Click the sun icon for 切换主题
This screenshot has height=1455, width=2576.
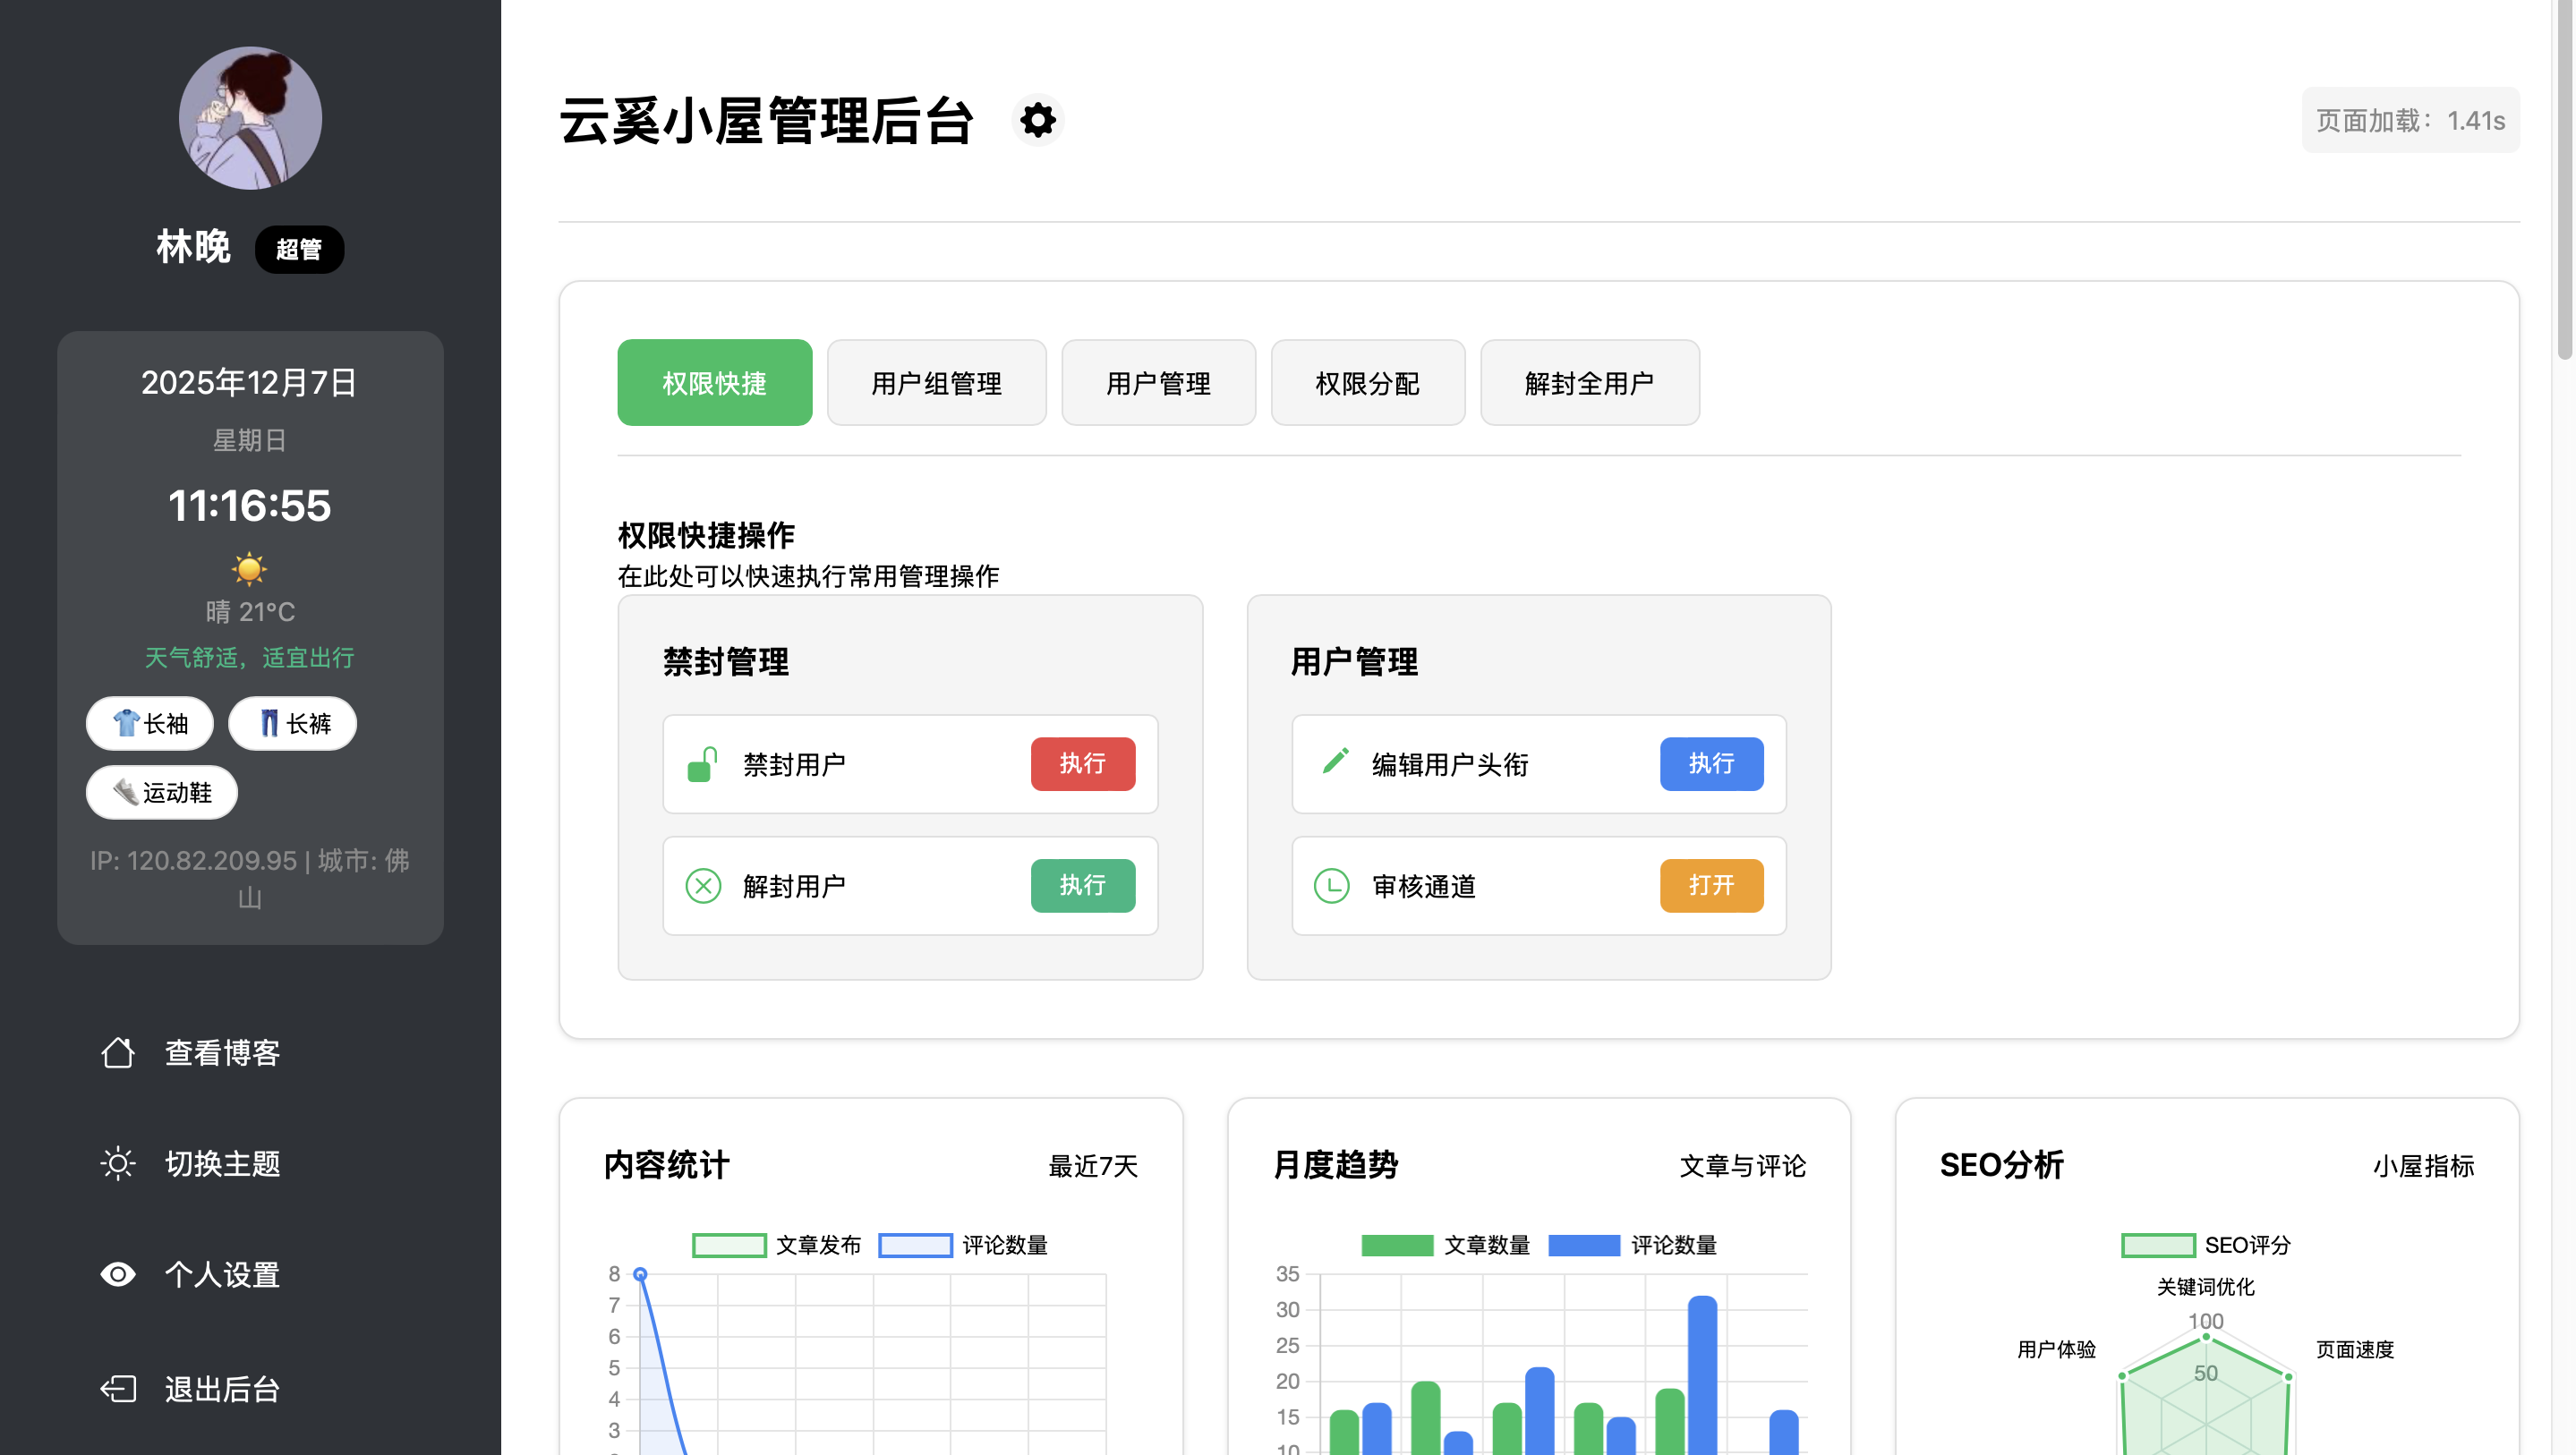117,1163
